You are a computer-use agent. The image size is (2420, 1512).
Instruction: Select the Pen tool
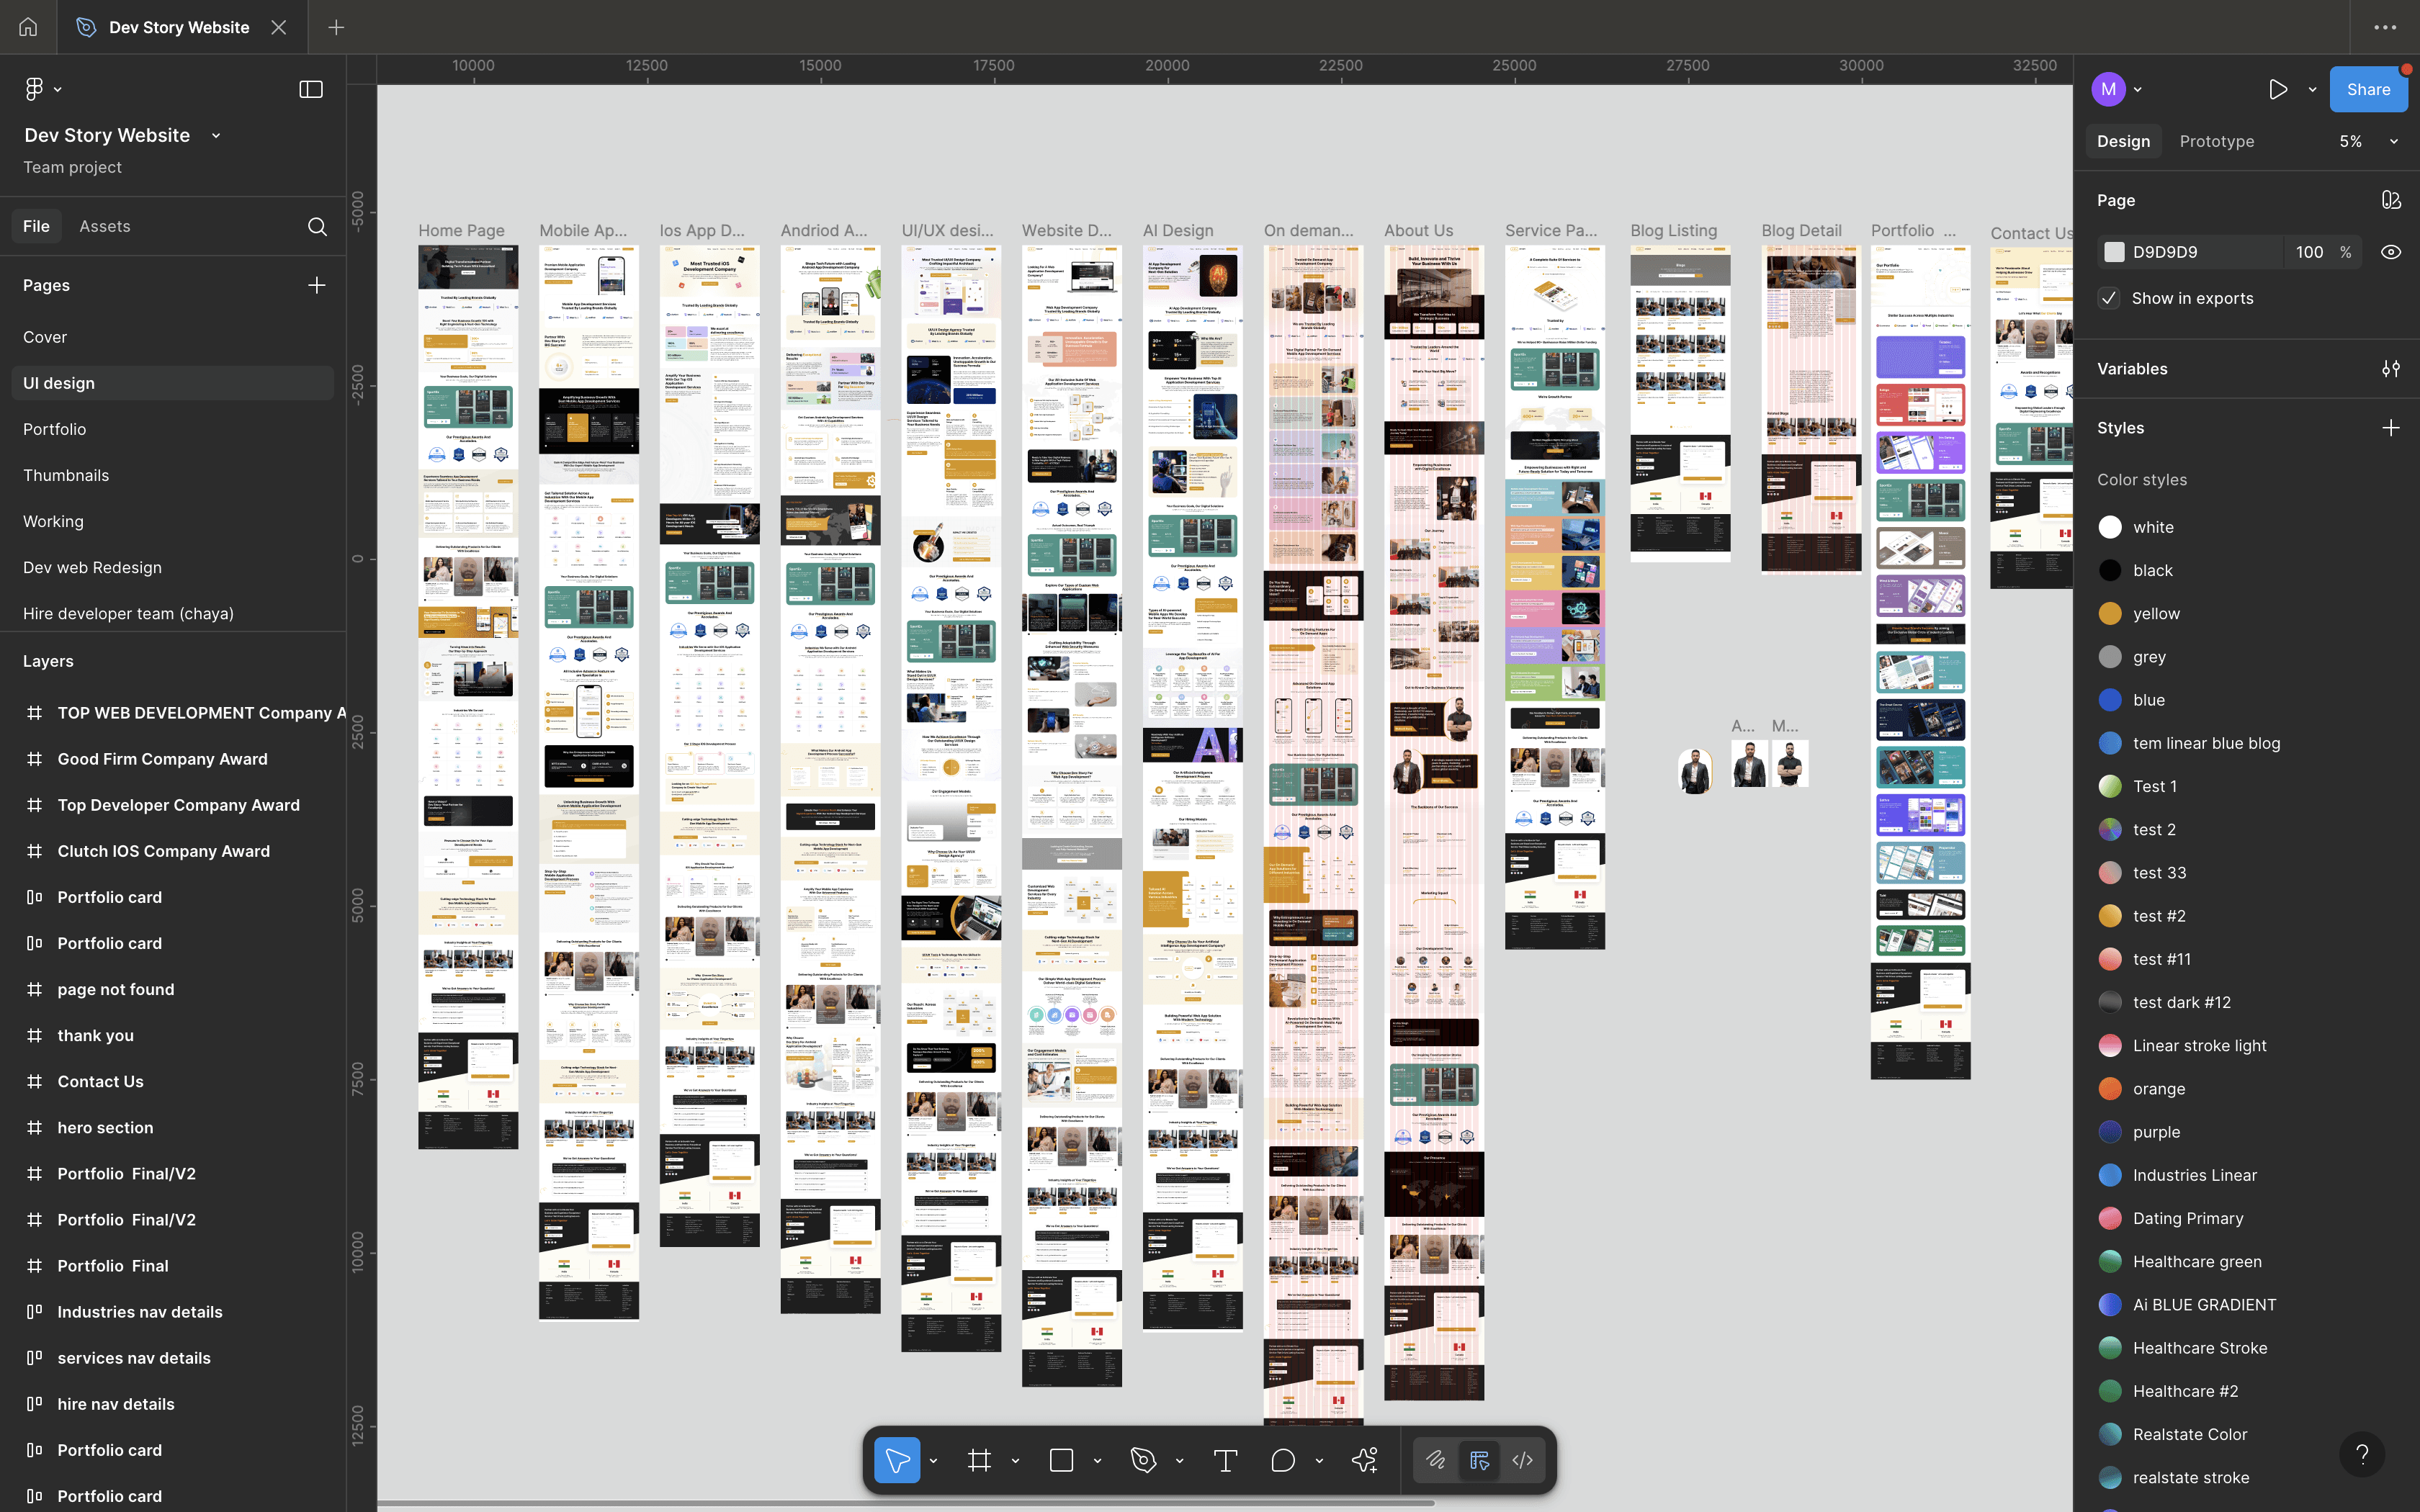[x=1143, y=1461]
